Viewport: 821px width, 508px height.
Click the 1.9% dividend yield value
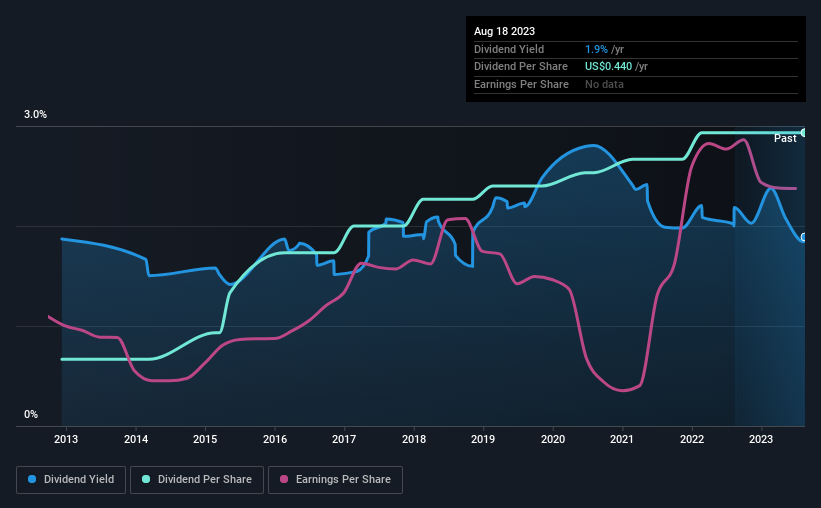tap(596, 49)
